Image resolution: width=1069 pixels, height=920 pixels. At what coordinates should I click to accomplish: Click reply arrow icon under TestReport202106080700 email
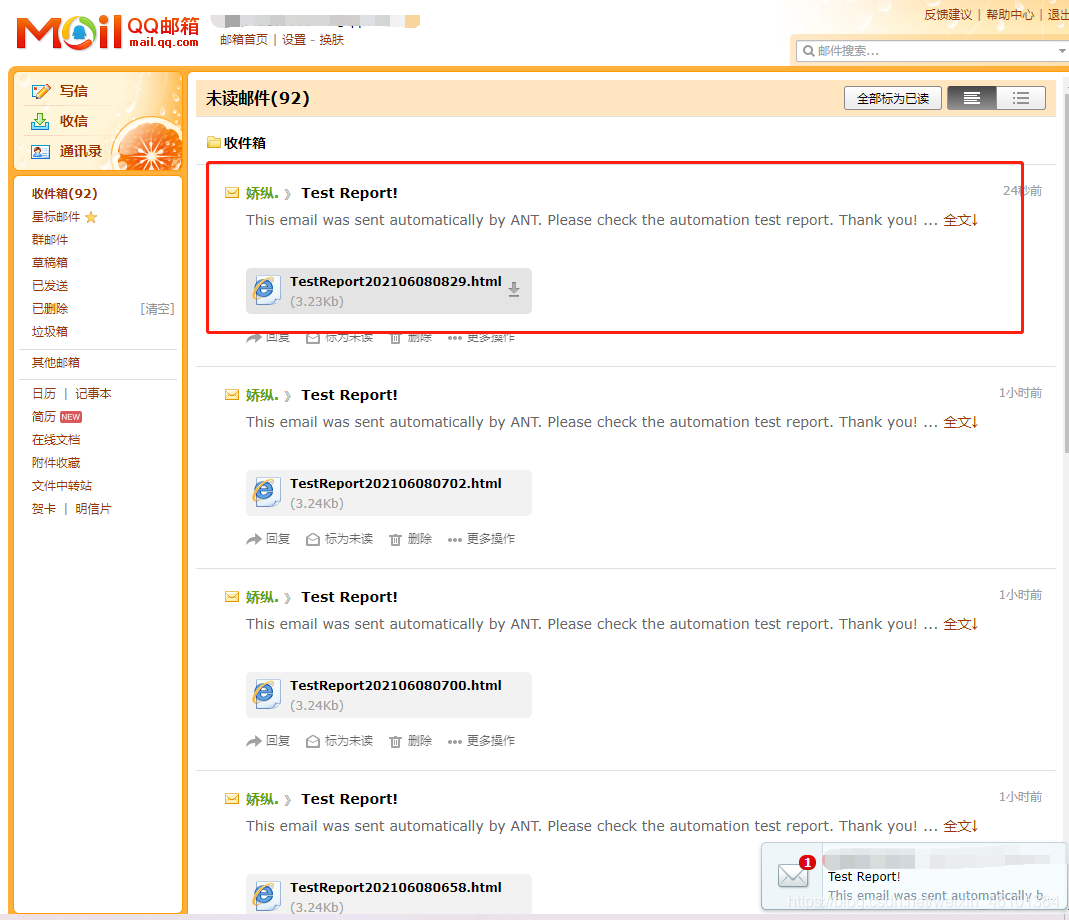coord(254,741)
